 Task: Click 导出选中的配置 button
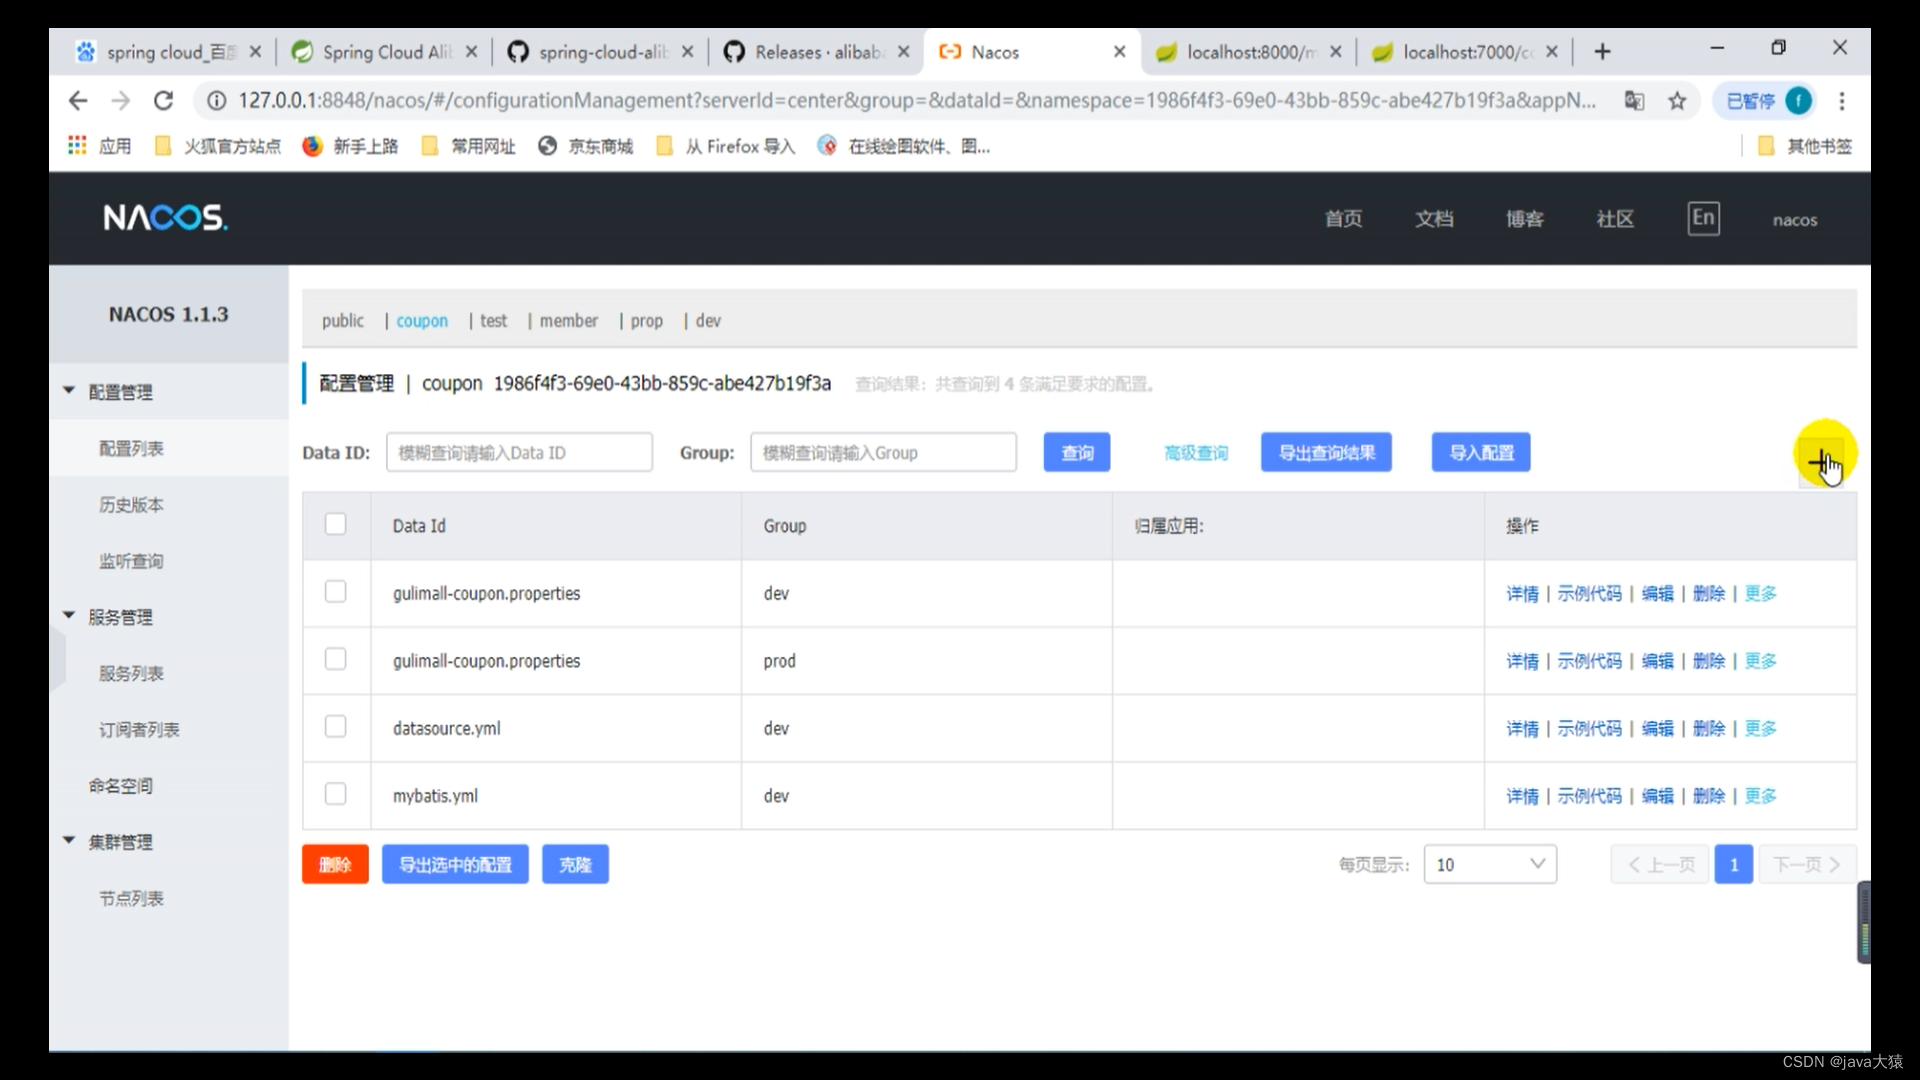click(x=455, y=864)
